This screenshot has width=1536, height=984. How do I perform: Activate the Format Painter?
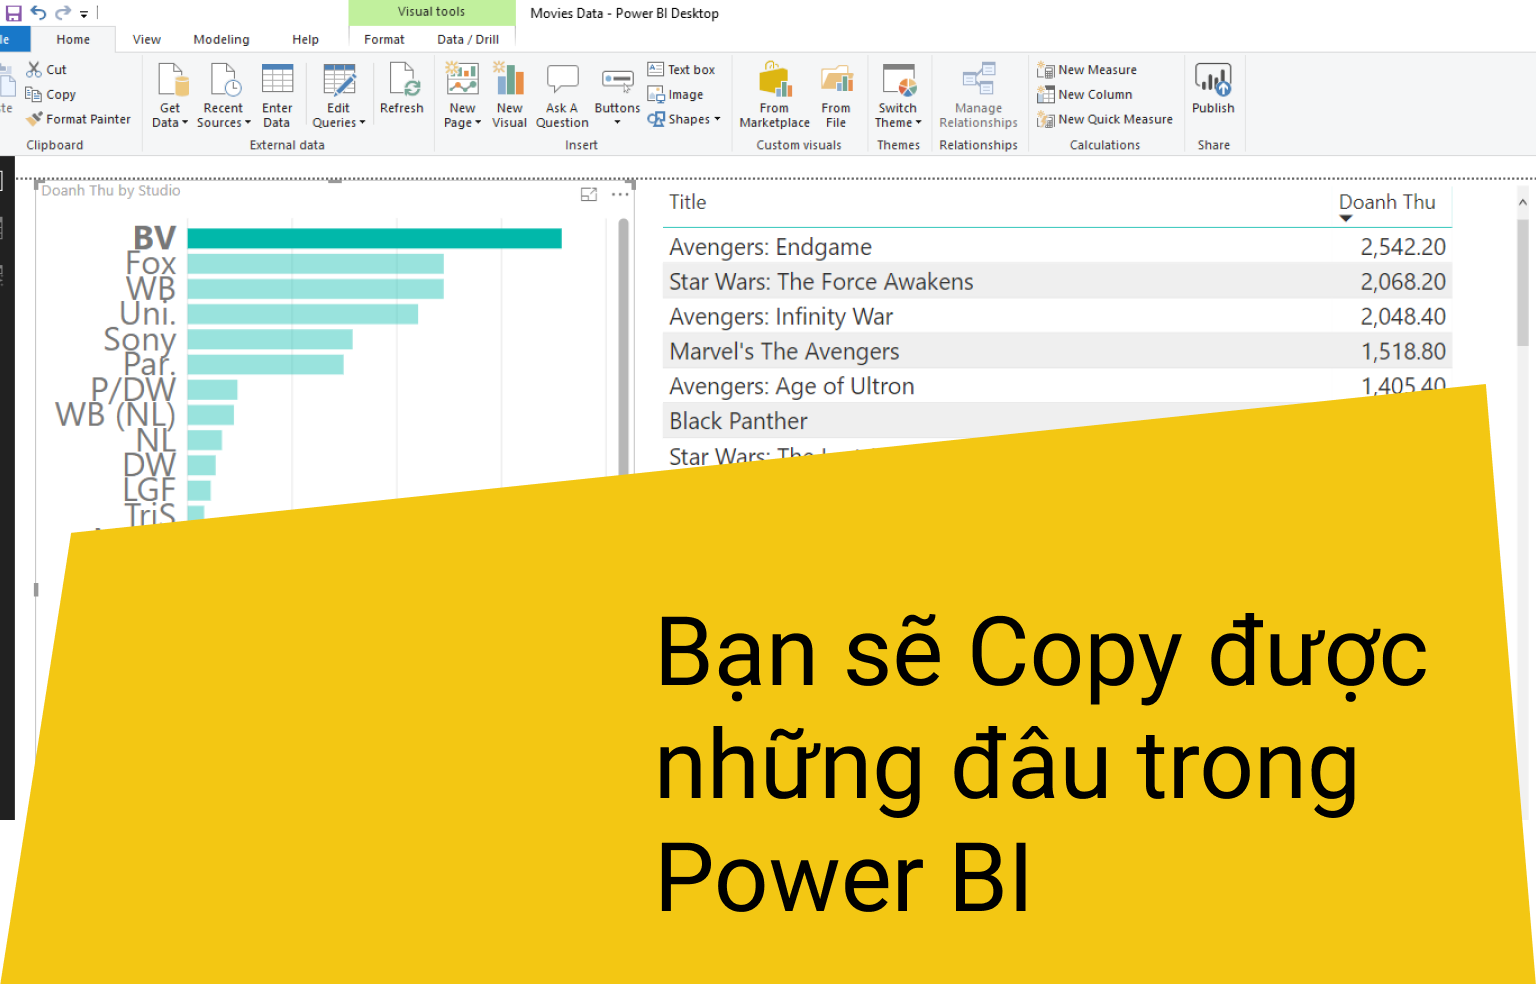pos(79,119)
